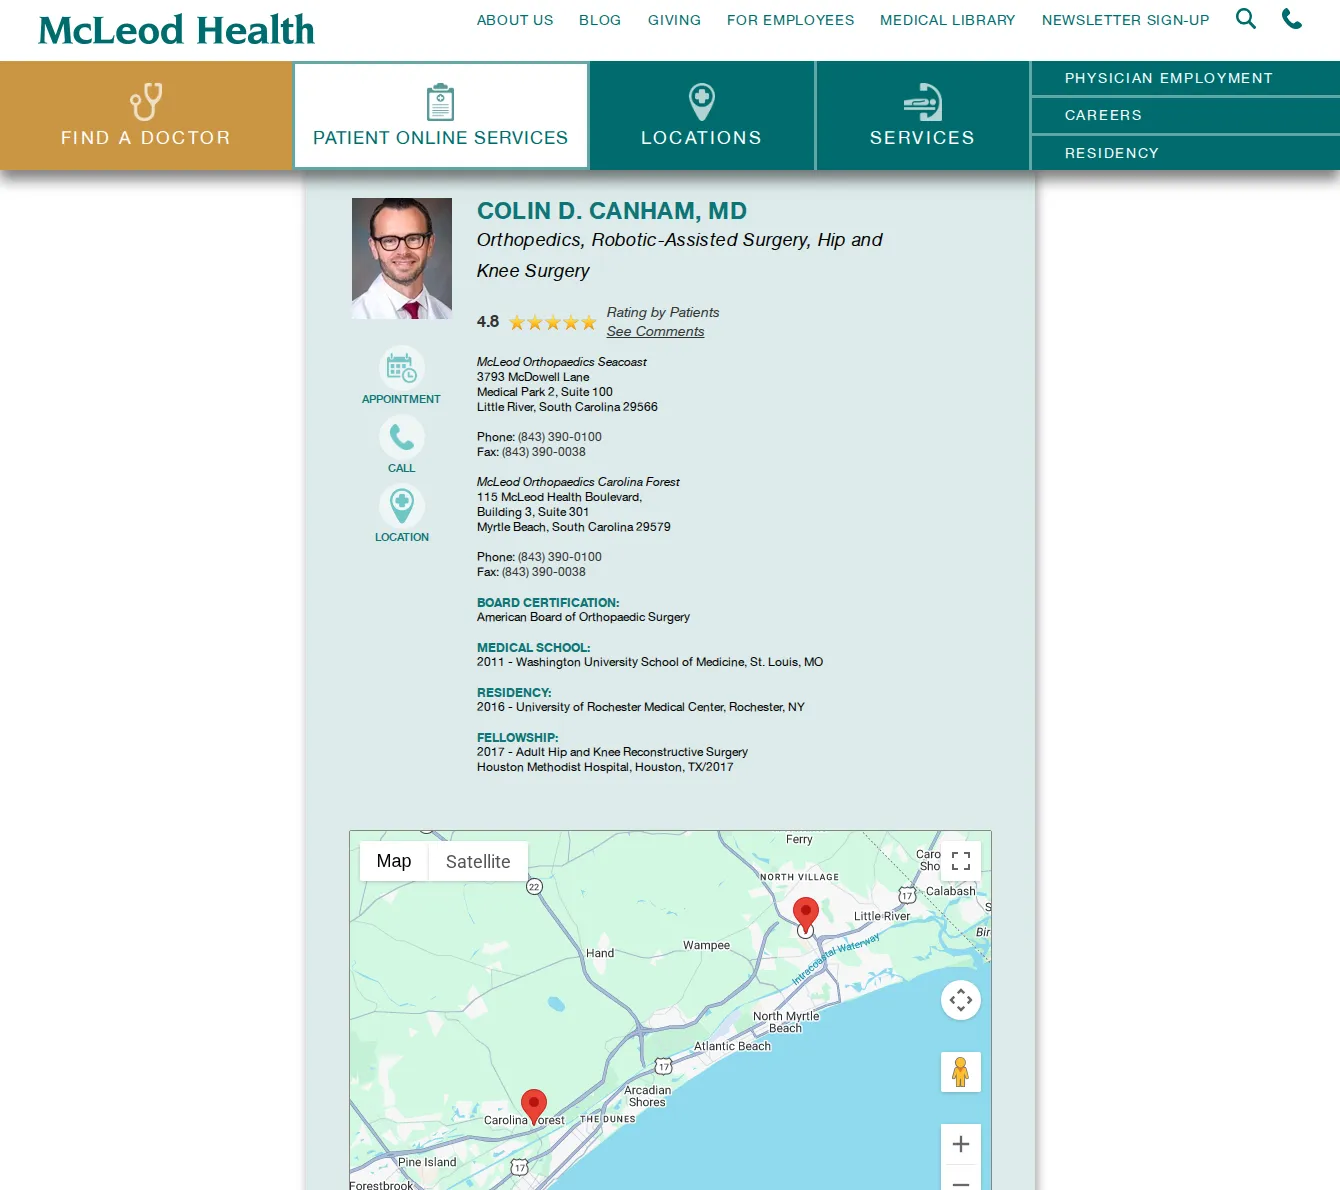Click the Location text label
Screen dimensions: 1340x1190
pos(401,537)
